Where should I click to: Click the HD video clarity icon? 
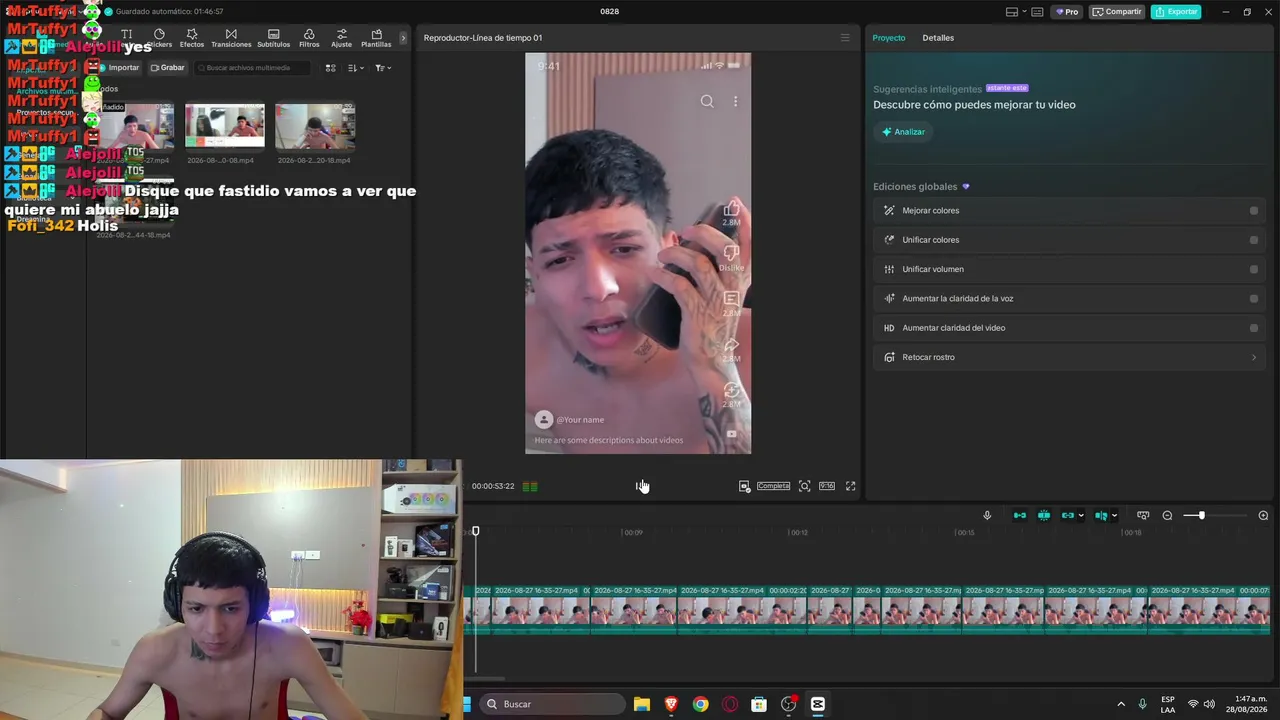tap(889, 328)
